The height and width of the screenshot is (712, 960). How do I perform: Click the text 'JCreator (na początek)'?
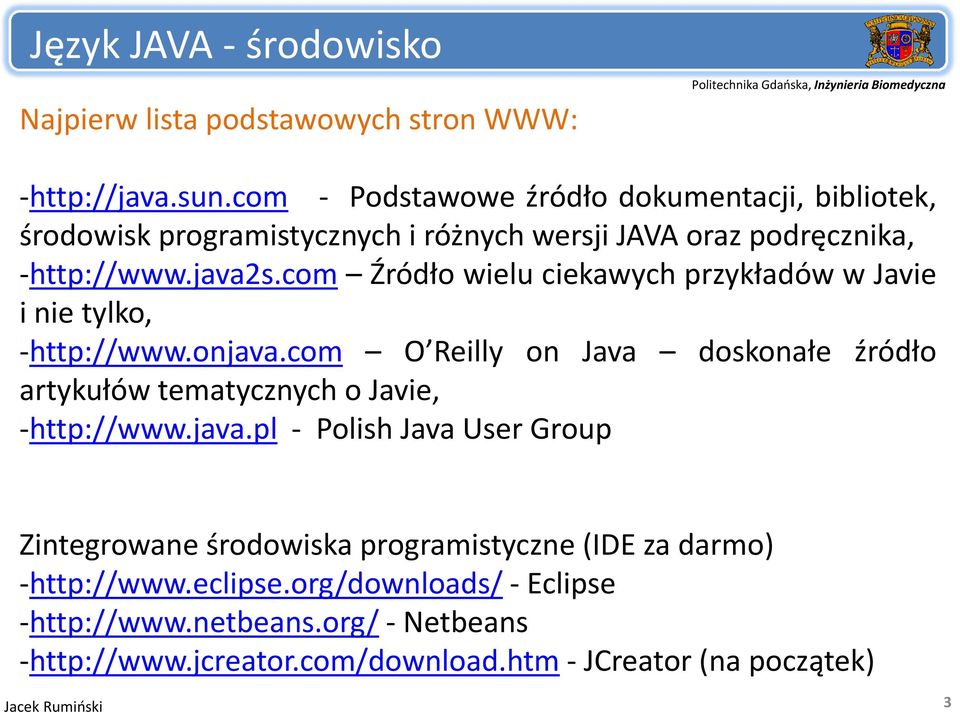728,661
